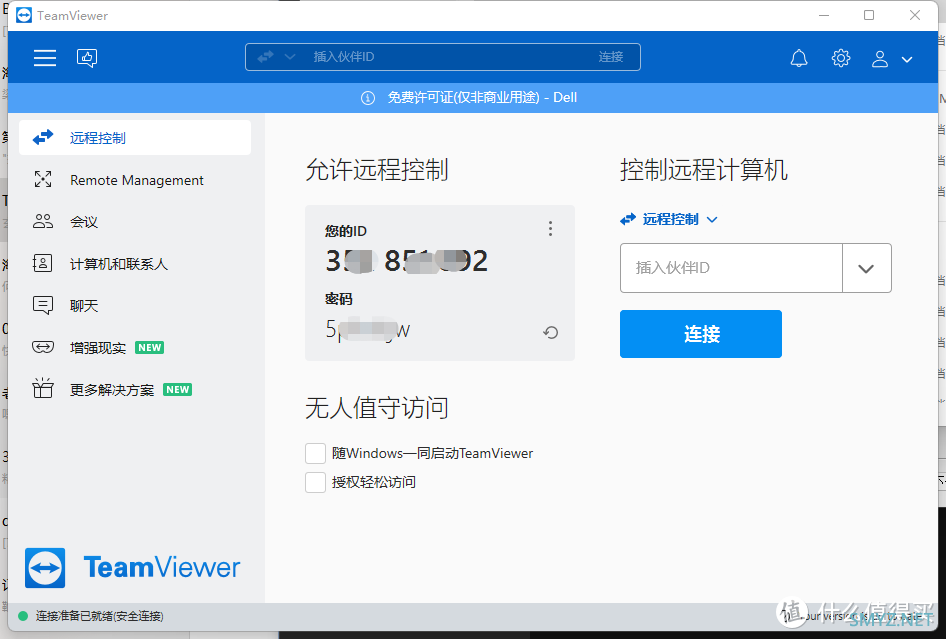The image size is (946, 639).
Task: Open the three-dot menu on ID card
Action: pos(550,228)
